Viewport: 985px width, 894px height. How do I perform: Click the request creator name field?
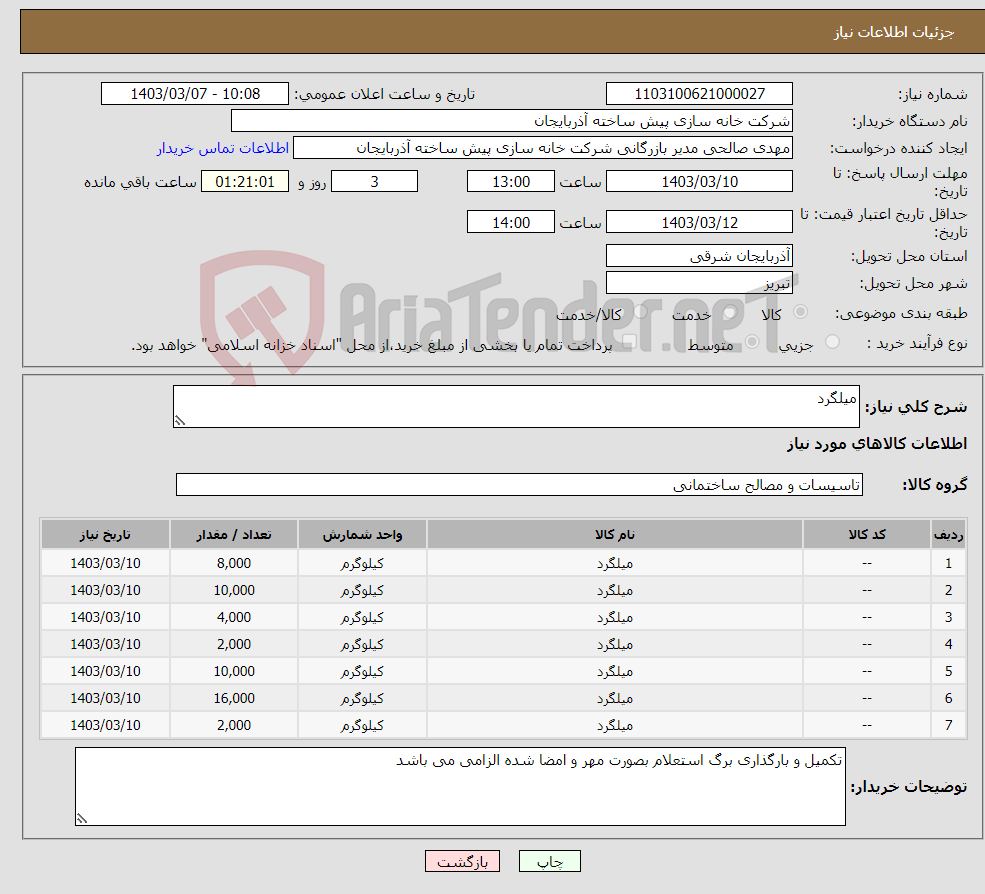pos(543,148)
